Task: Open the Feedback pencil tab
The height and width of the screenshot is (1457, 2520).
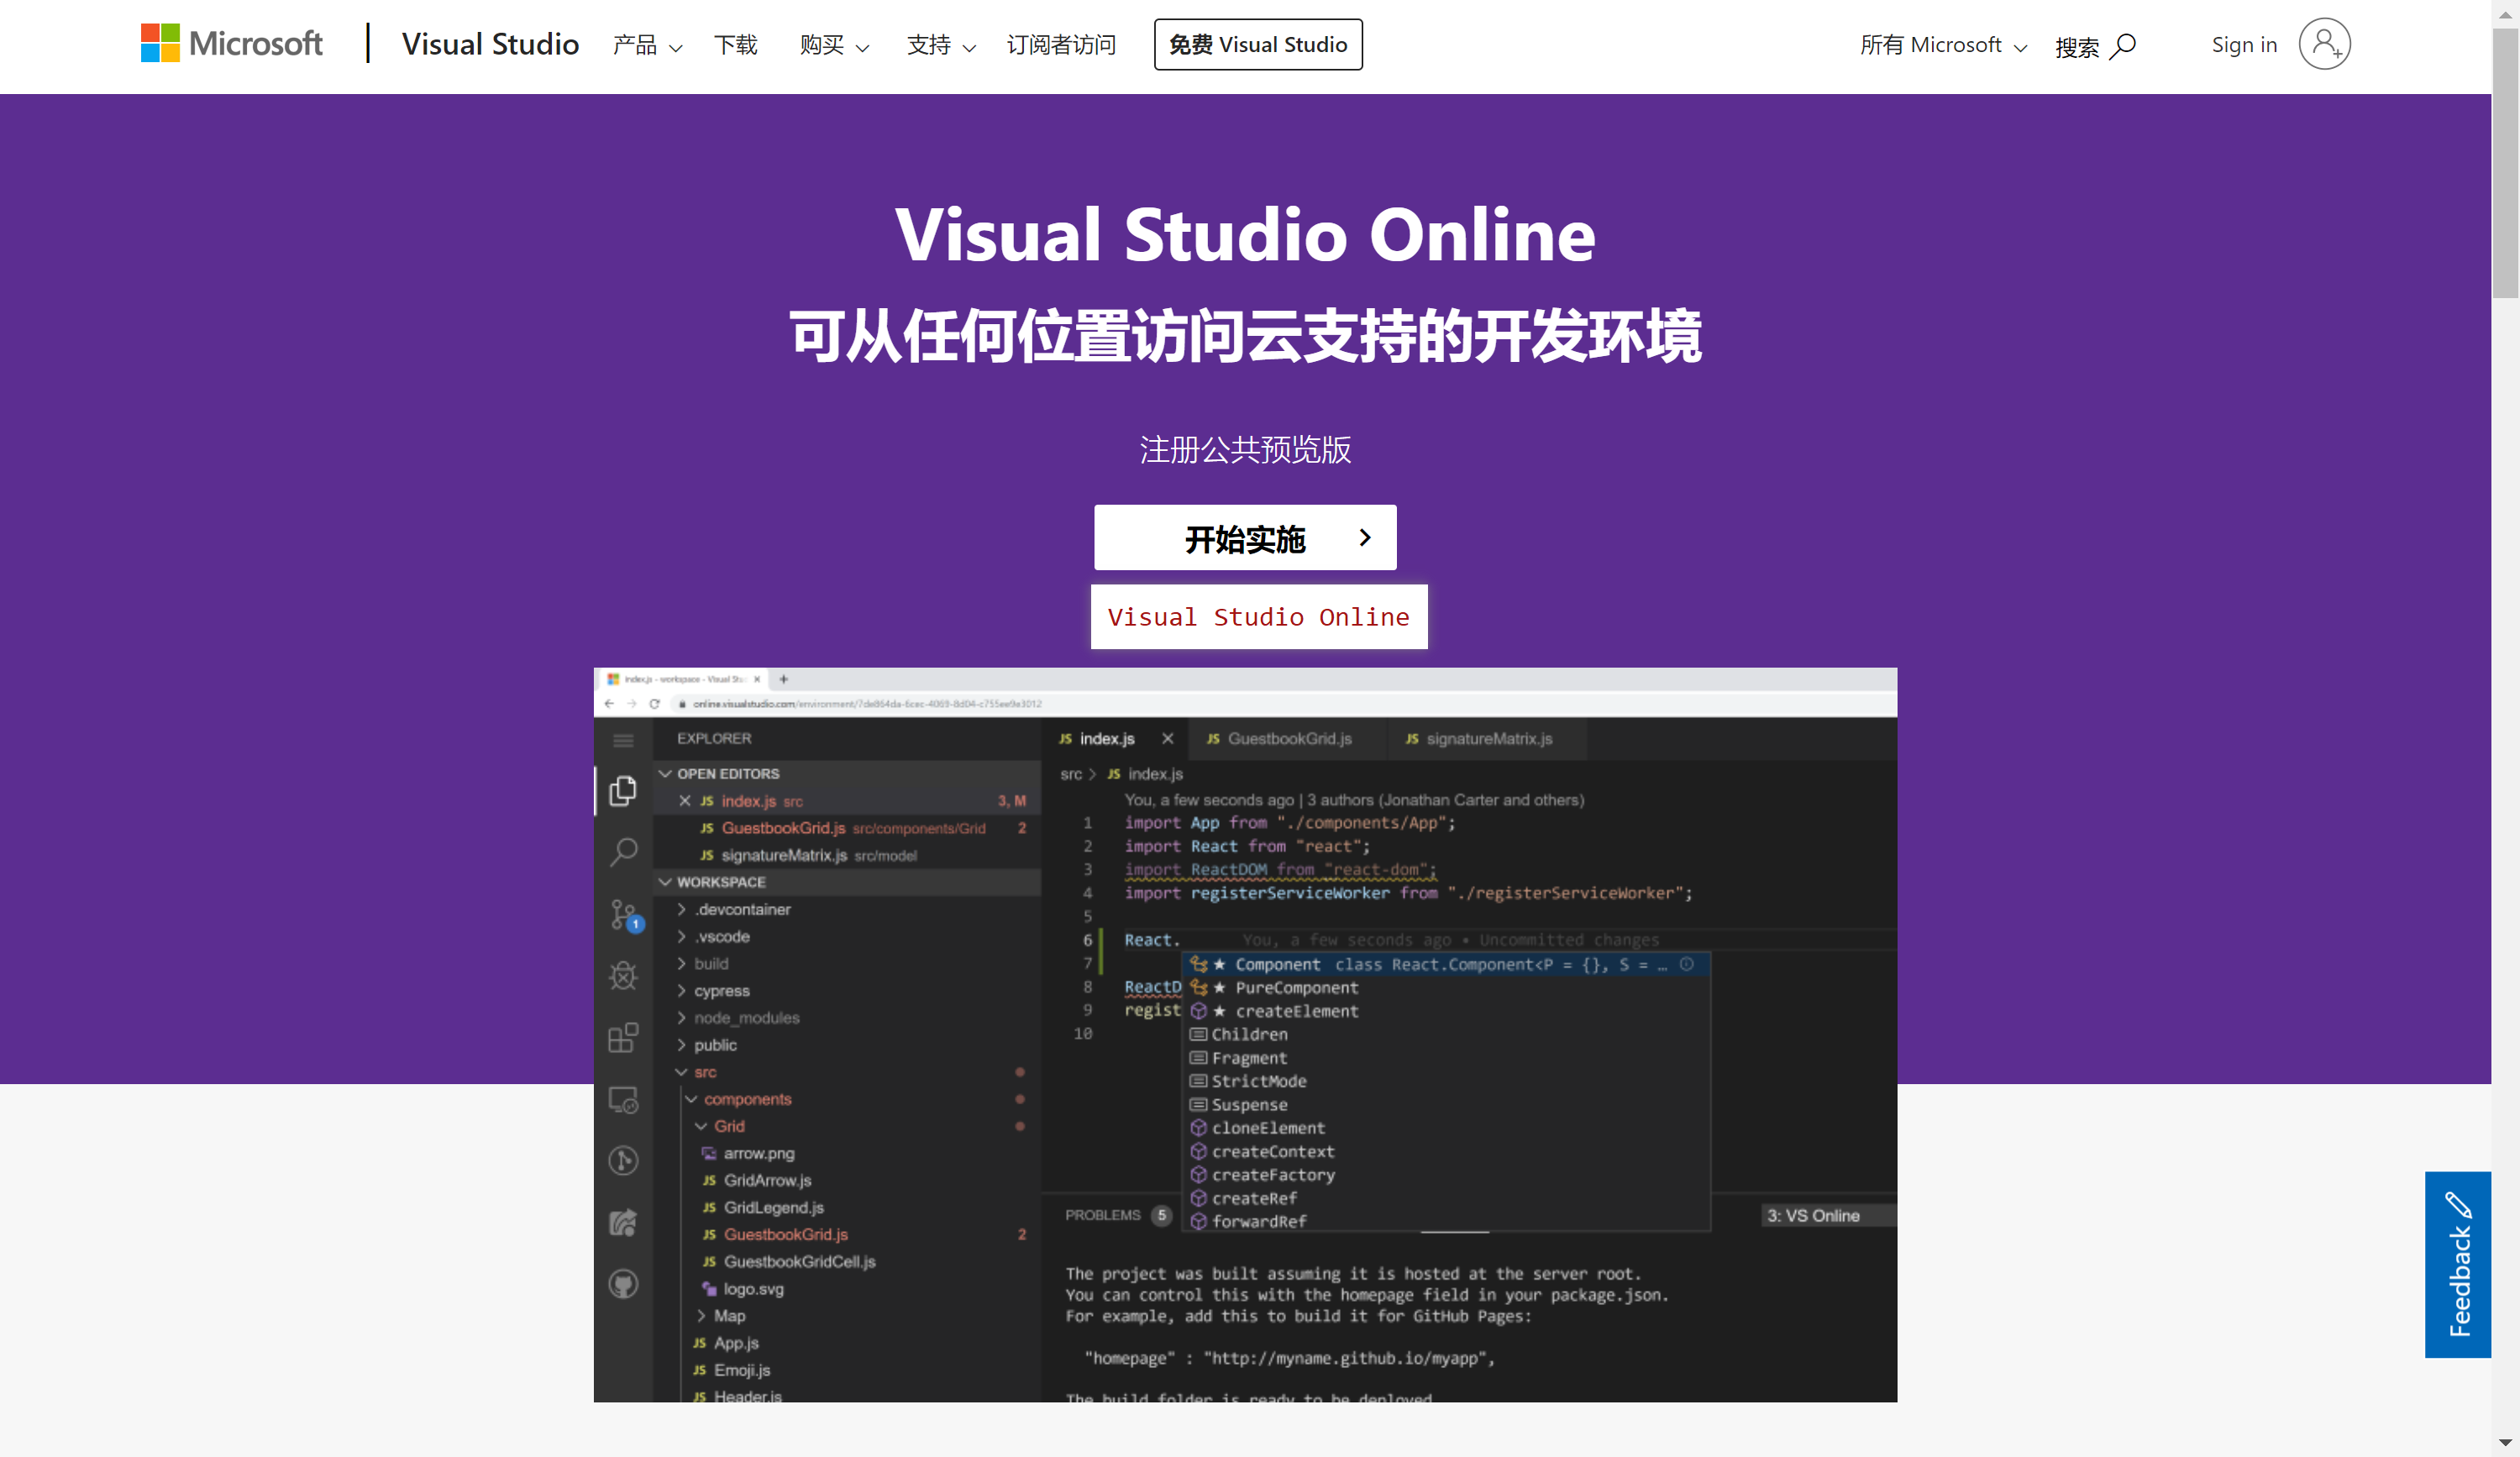Action: [2456, 1263]
